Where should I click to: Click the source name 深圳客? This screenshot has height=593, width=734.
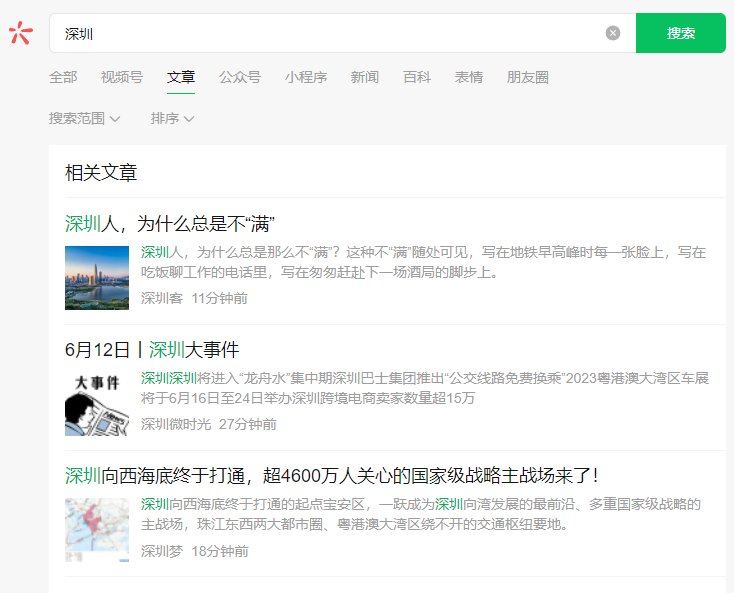pos(161,298)
